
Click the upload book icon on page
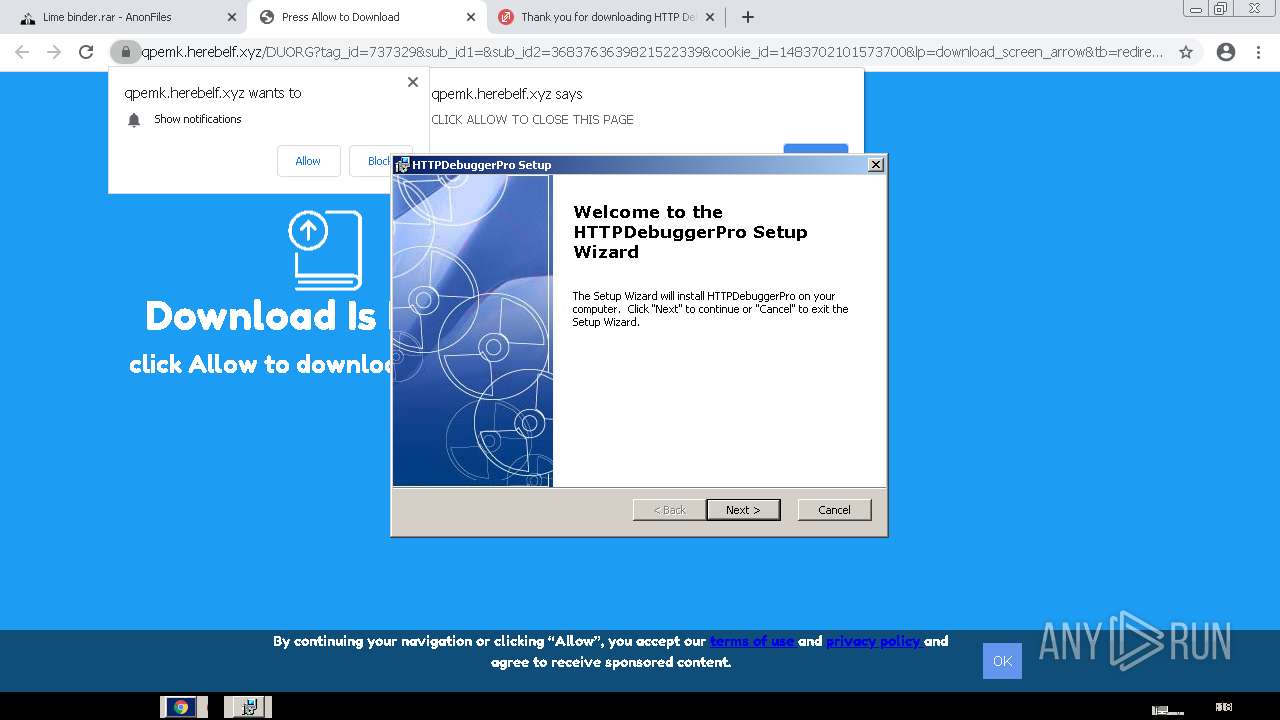point(325,250)
